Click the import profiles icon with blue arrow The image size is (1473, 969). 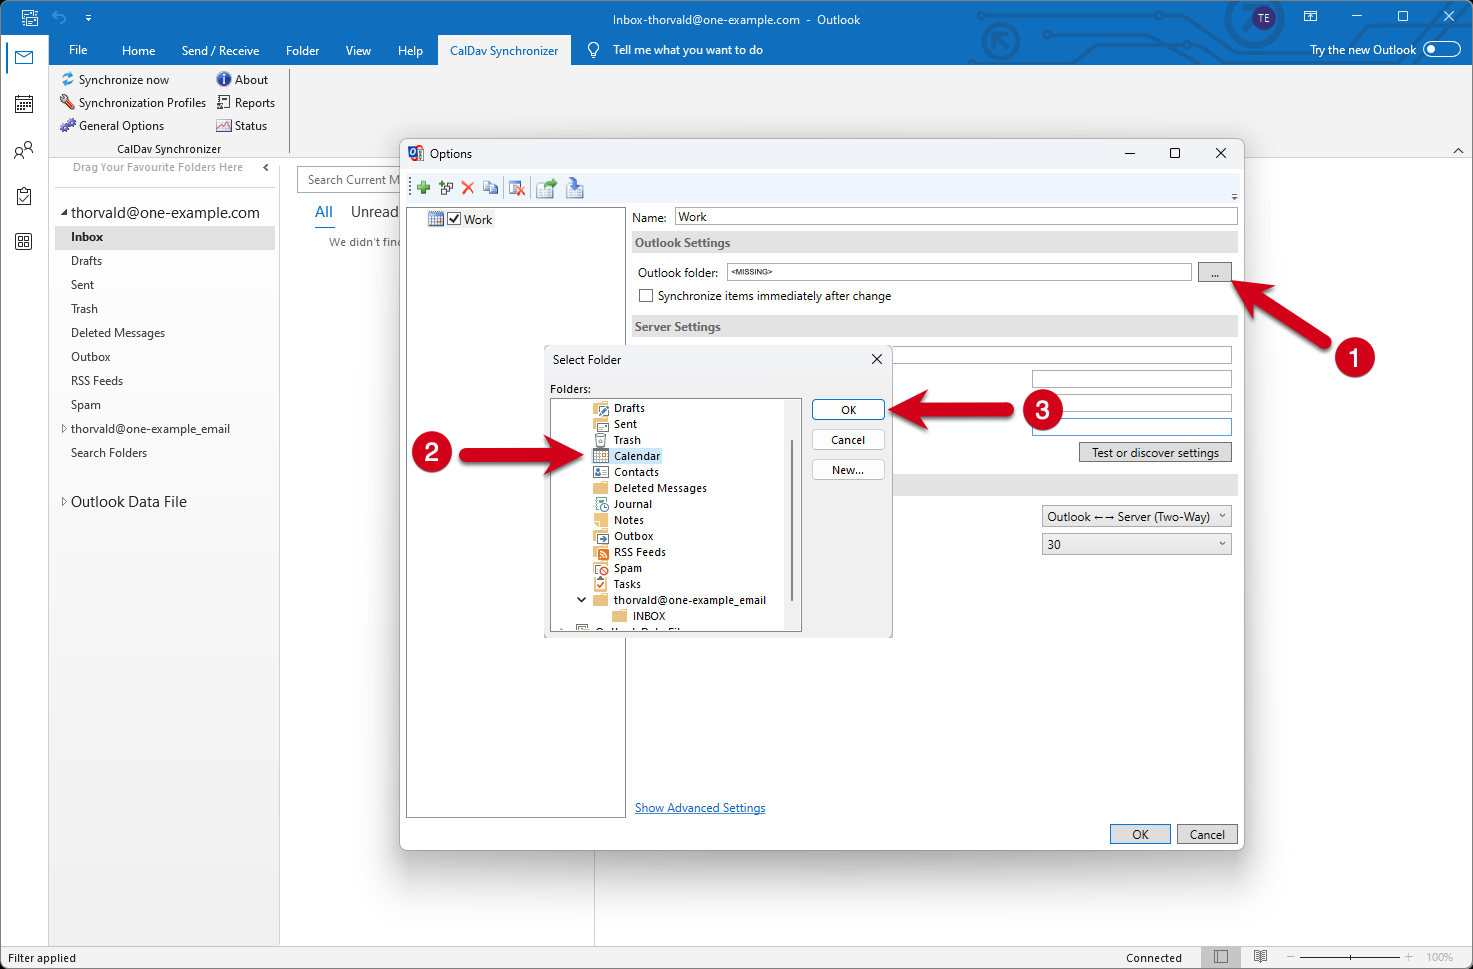(x=575, y=188)
